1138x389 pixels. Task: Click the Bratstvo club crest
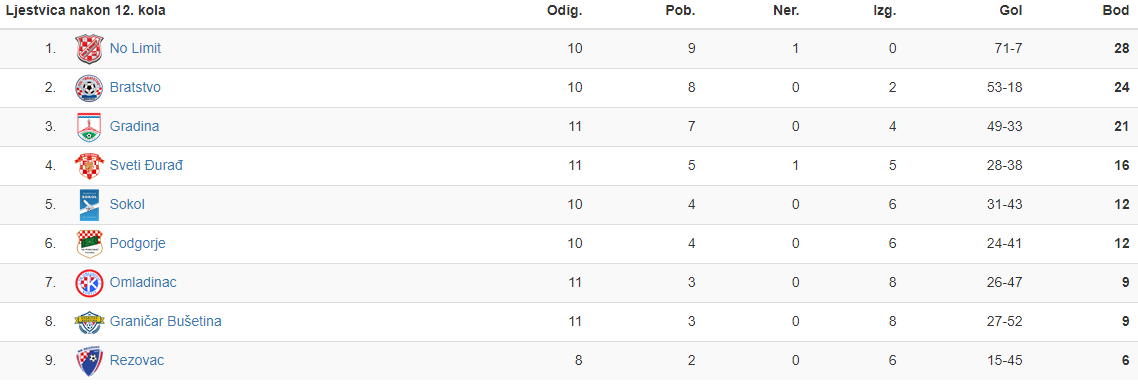point(89,88)
